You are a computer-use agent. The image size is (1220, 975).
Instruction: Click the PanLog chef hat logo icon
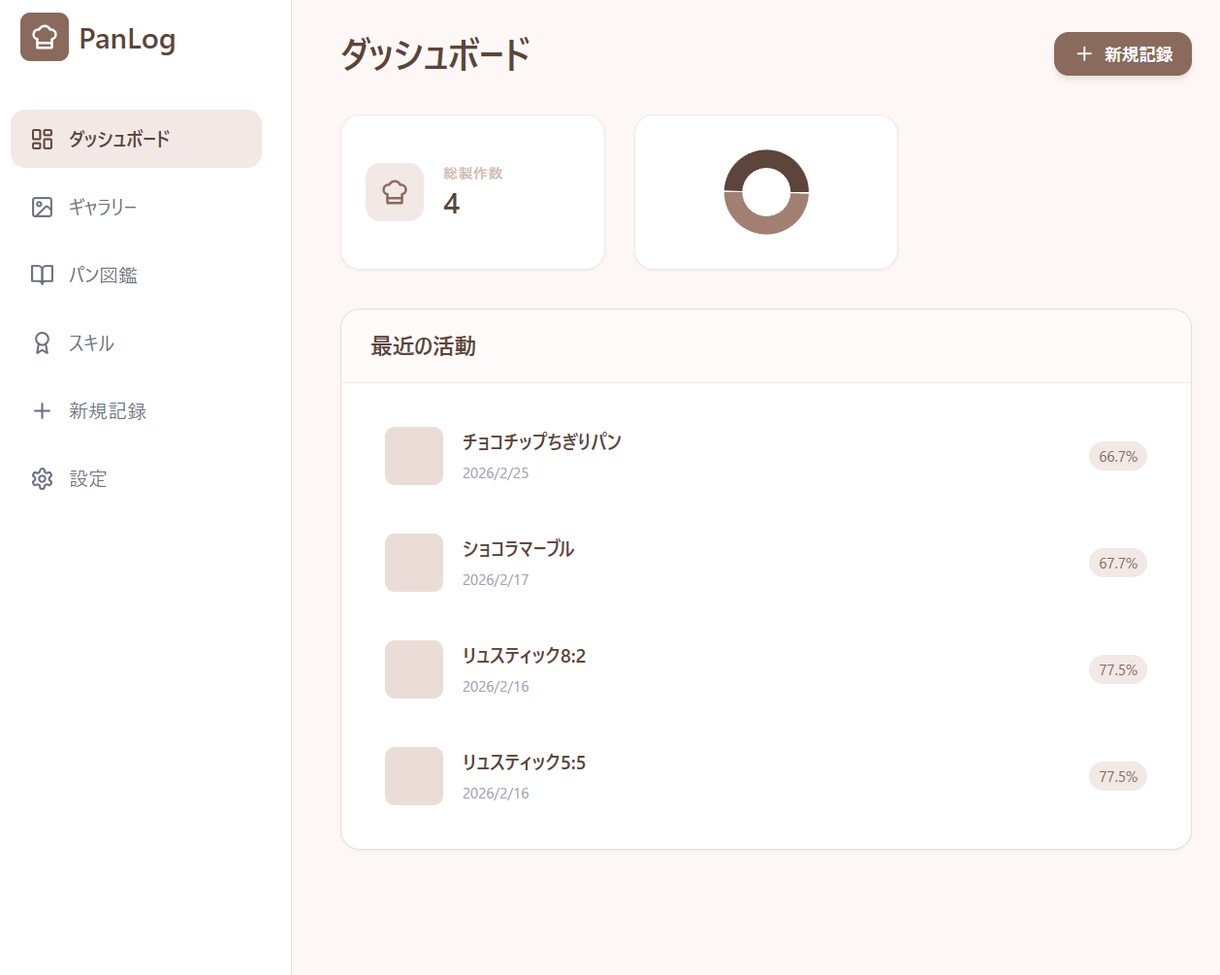coord(44,37)
